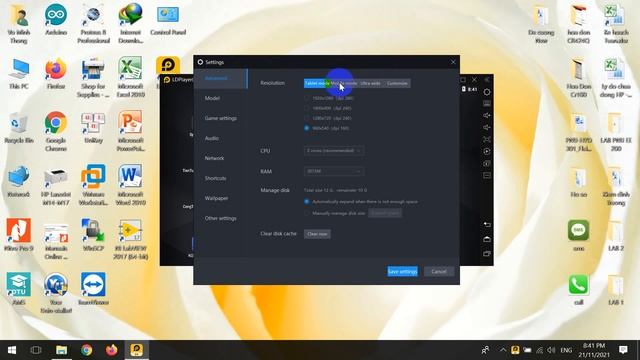Switch to Mobile mode resolution tab

[343, 83]
